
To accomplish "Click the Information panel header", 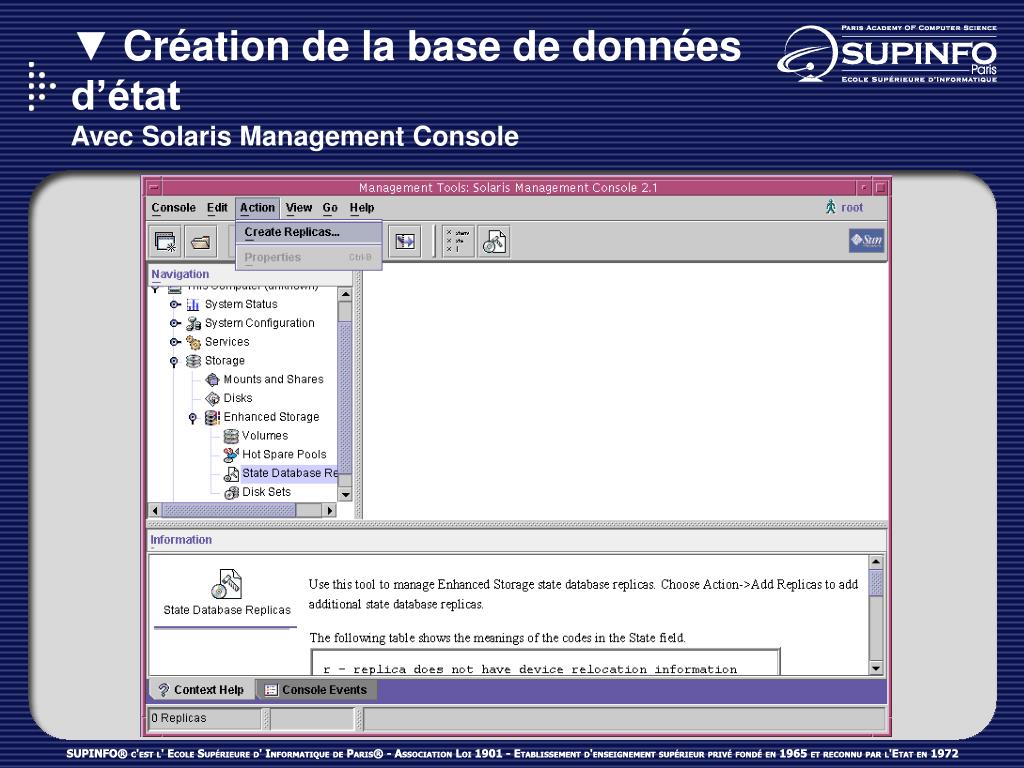I will [516, 540].
